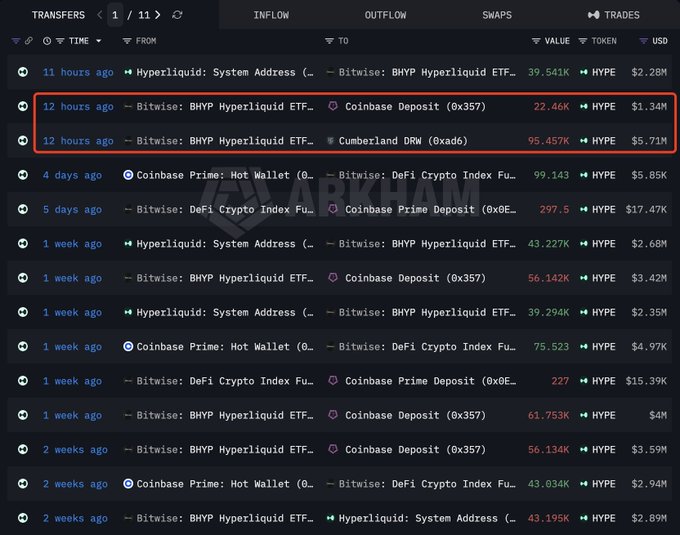Click the link icon in header row
Viewport: 680px width, 535px height.
coord(29,41)
